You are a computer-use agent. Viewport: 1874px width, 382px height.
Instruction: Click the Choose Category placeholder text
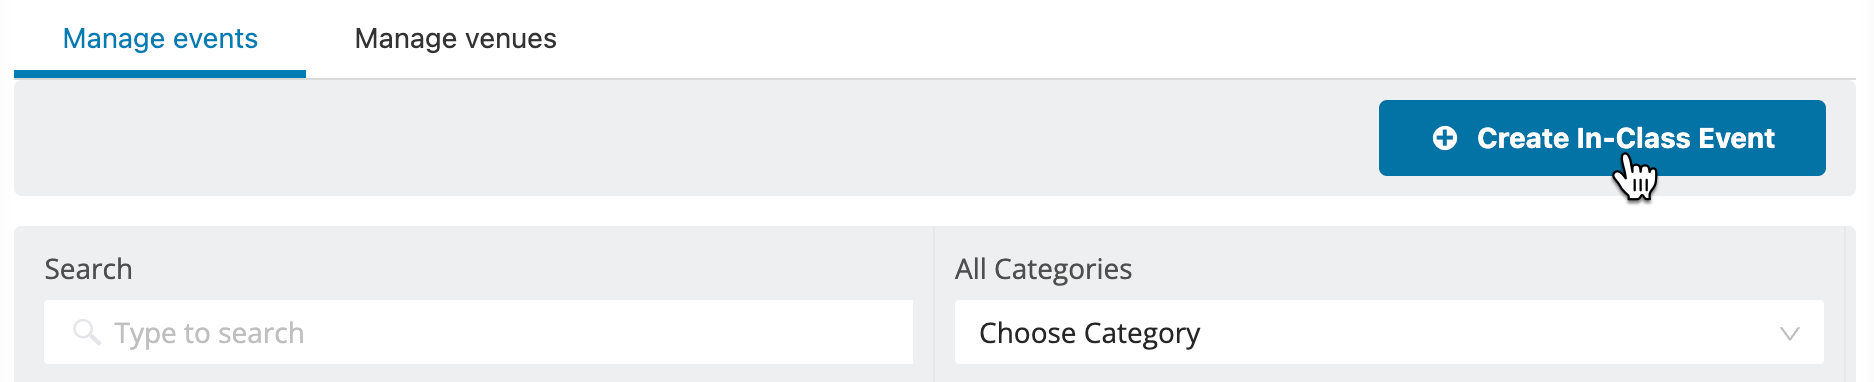click(x=1089, y=333)
